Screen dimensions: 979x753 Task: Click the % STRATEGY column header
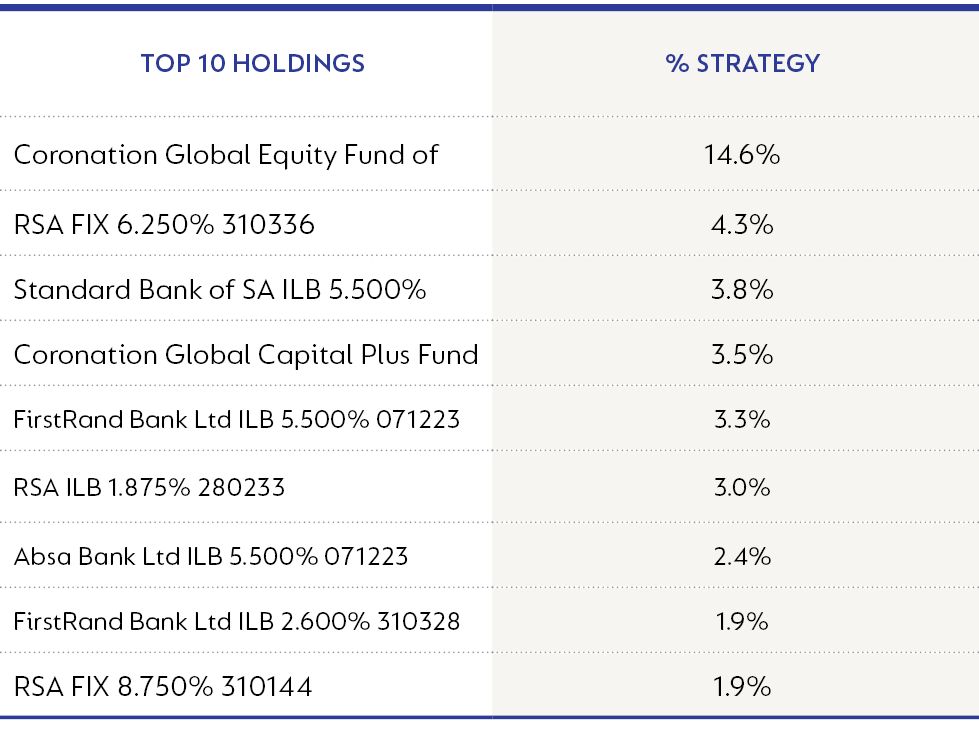click(x=742, y=64)
